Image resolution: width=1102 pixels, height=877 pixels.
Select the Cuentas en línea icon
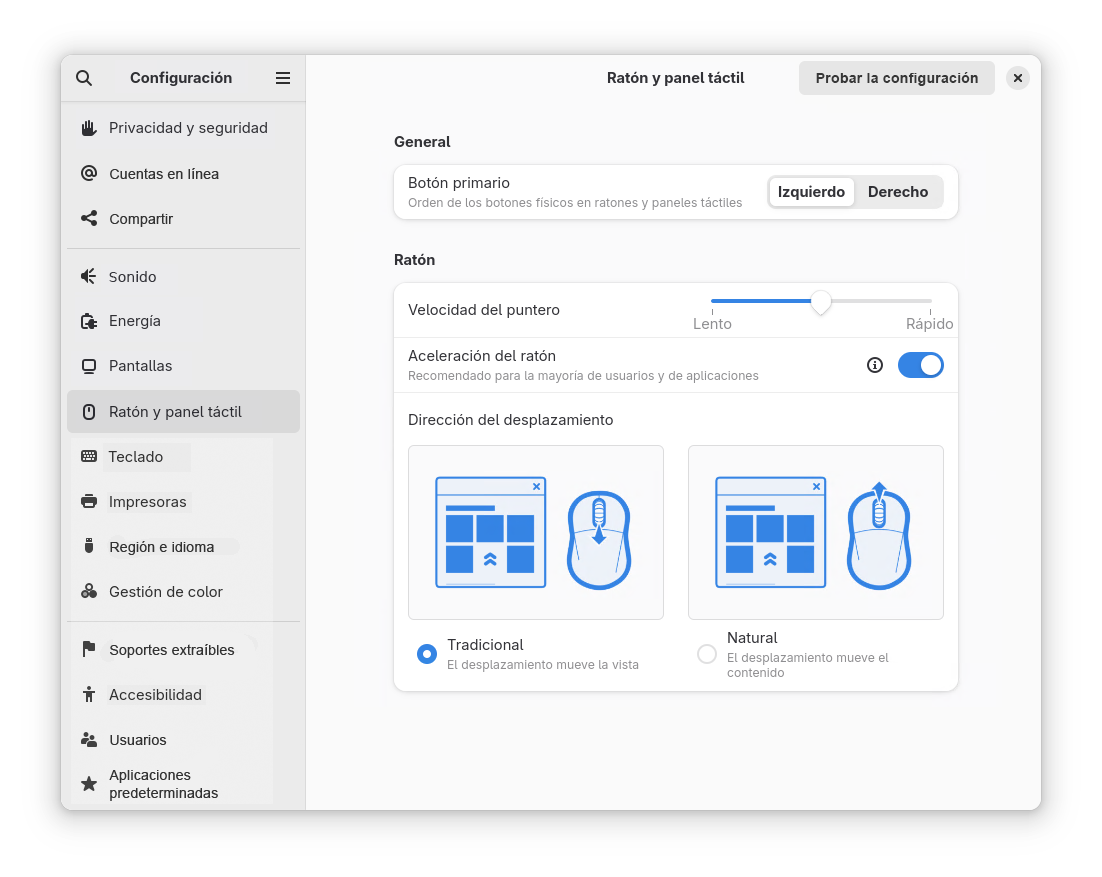(89, 173)
